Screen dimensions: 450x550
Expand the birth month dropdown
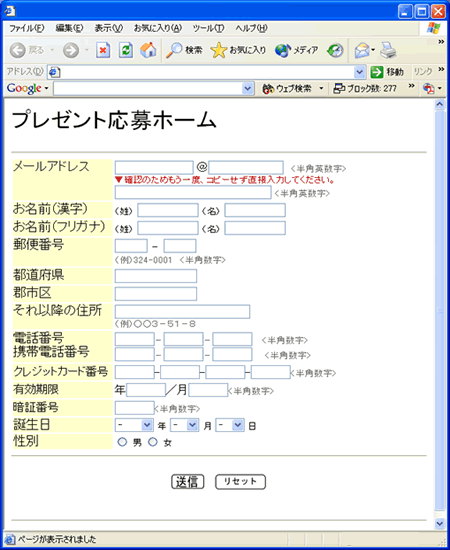184,425
